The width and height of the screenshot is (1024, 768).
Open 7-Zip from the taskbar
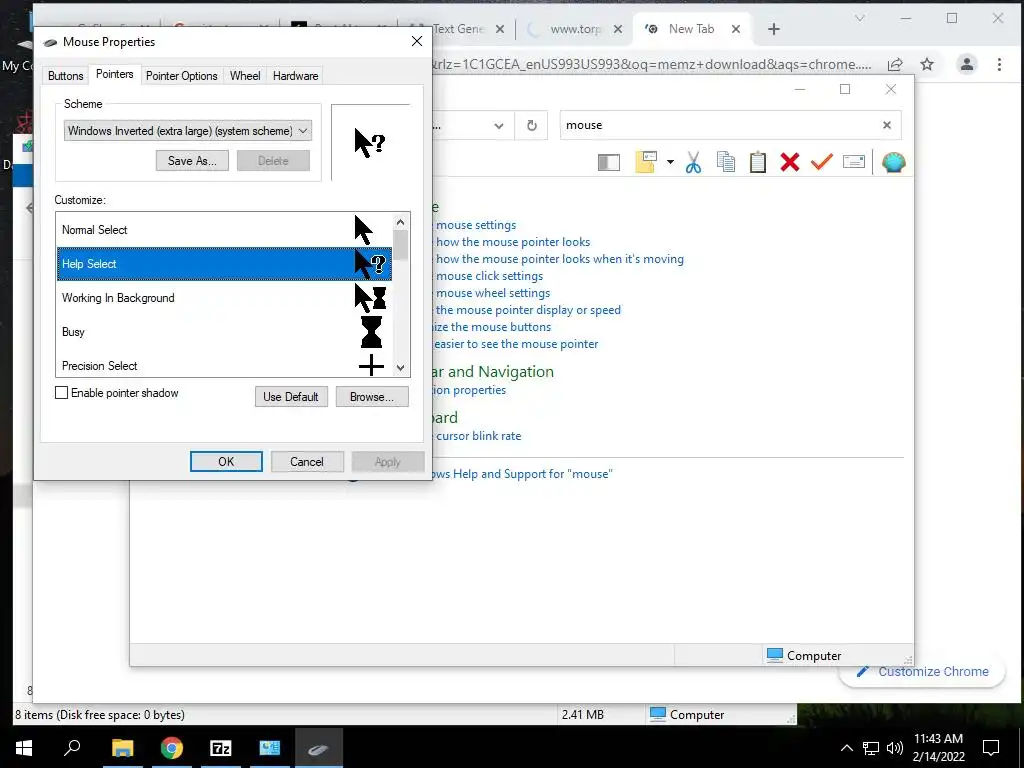pos(220,748)
